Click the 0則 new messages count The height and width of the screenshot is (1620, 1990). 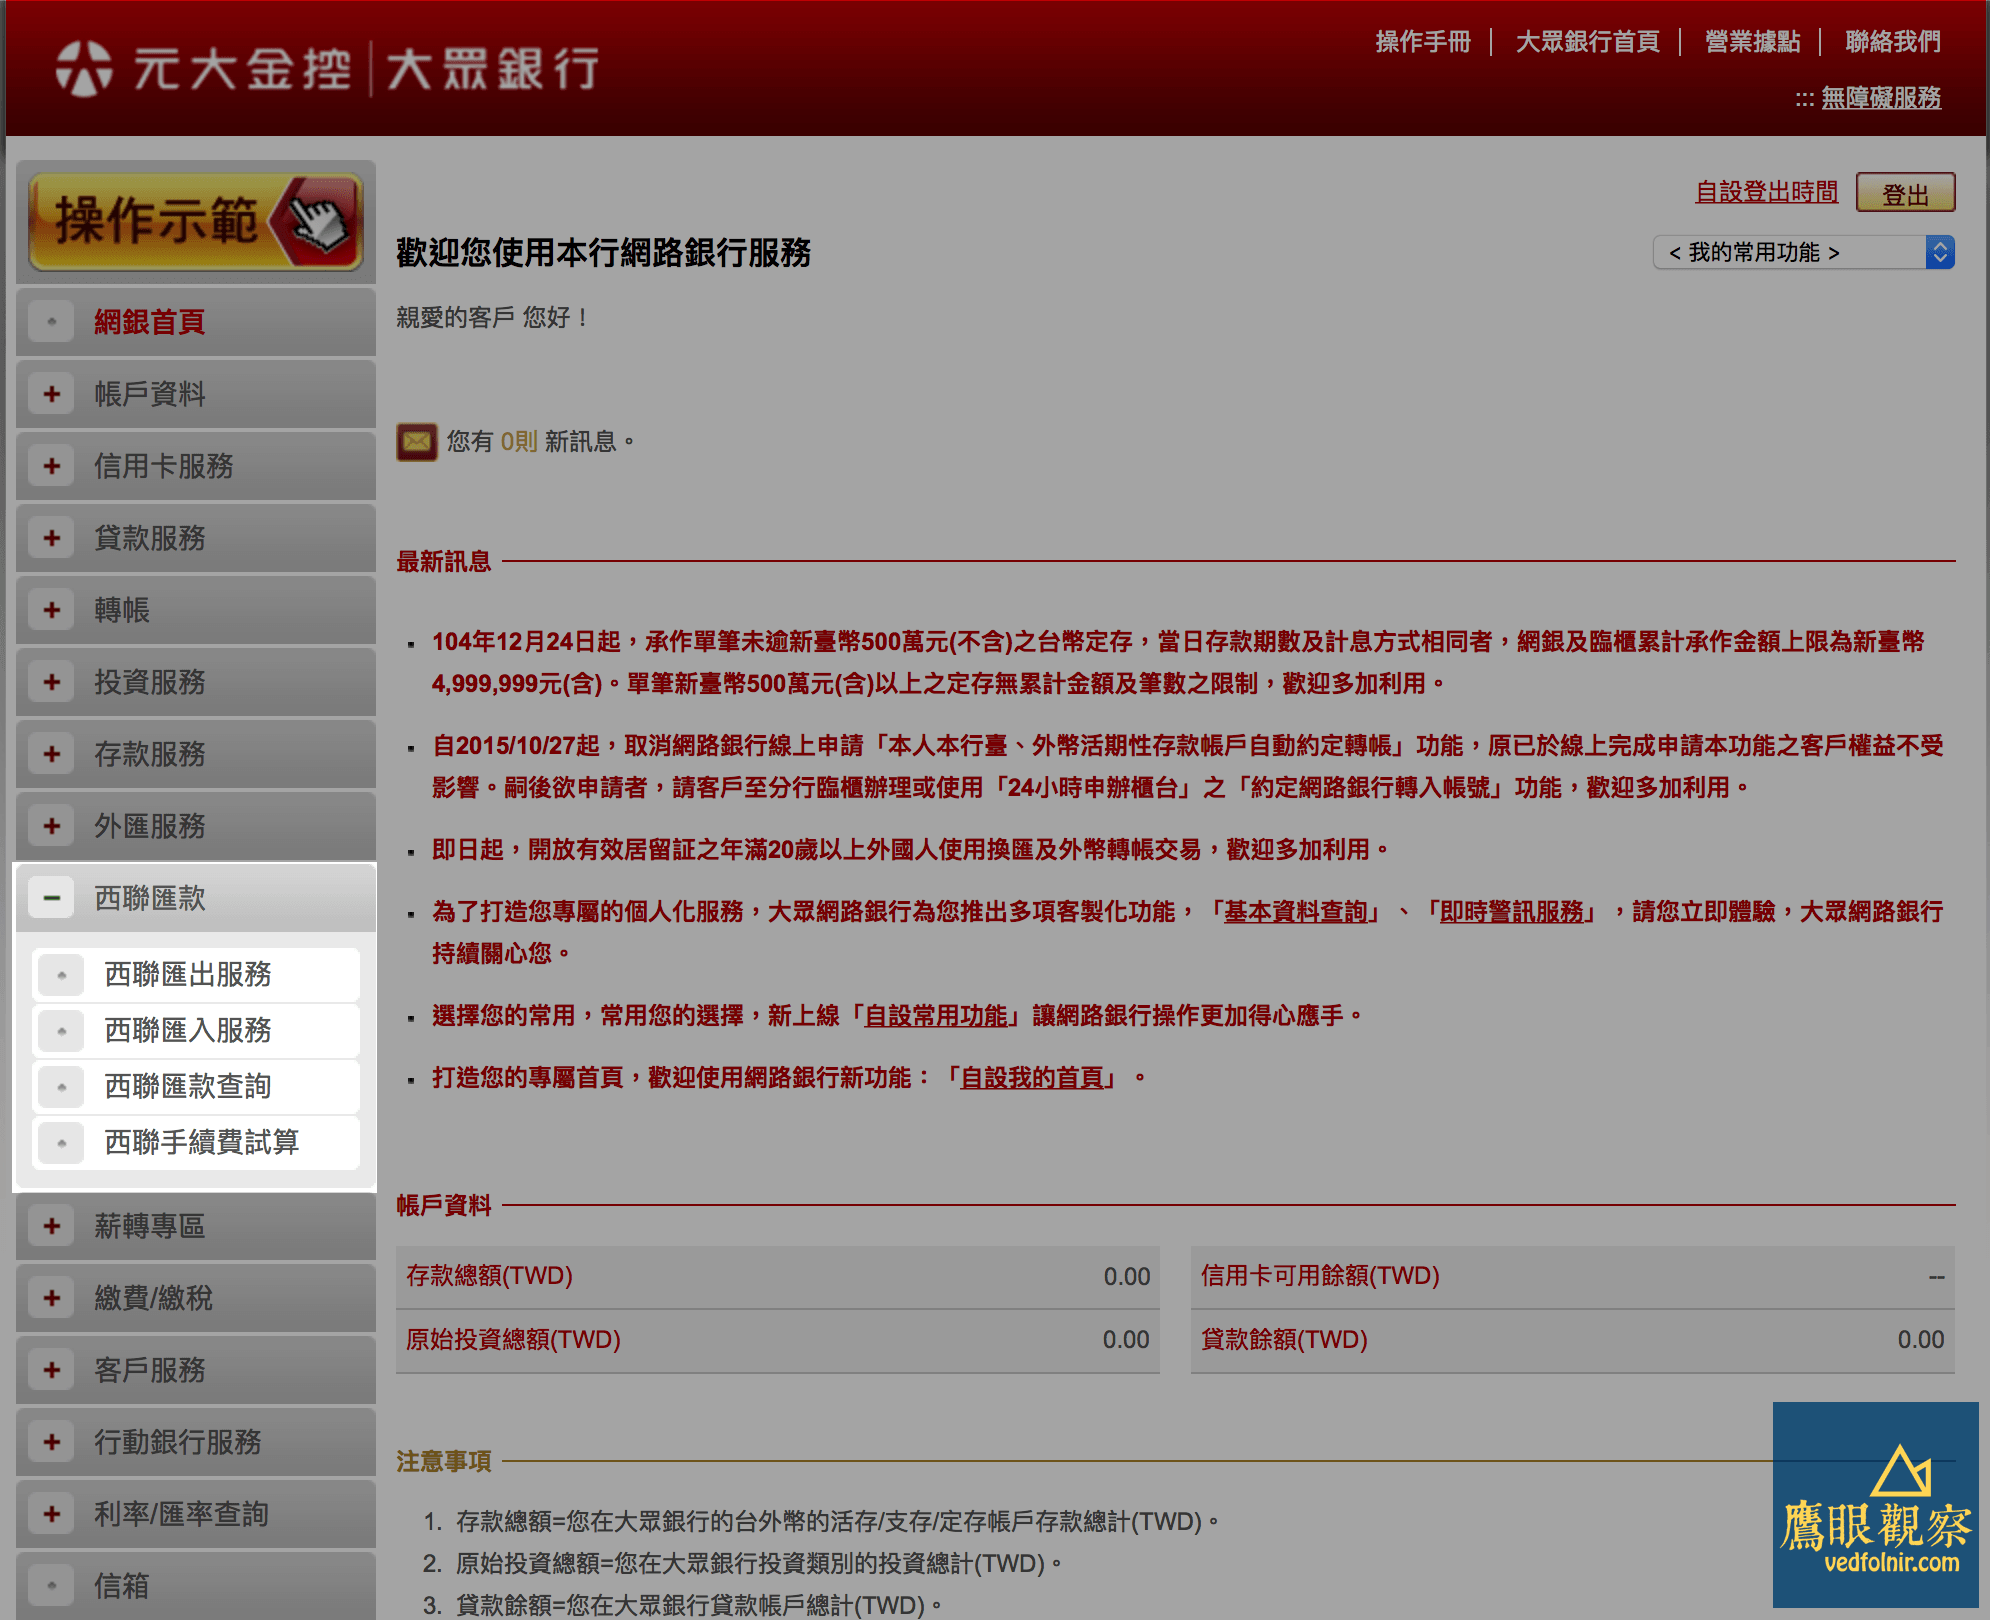[519, 442]
